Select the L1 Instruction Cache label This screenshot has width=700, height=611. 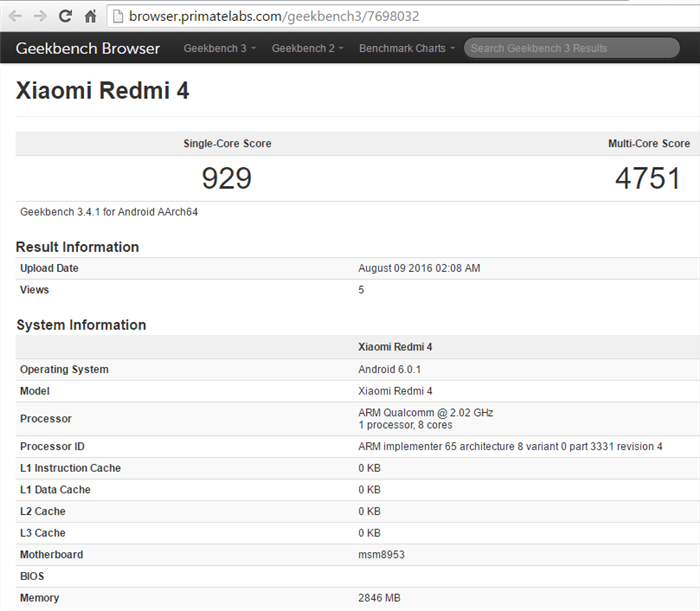click(71, 468)
